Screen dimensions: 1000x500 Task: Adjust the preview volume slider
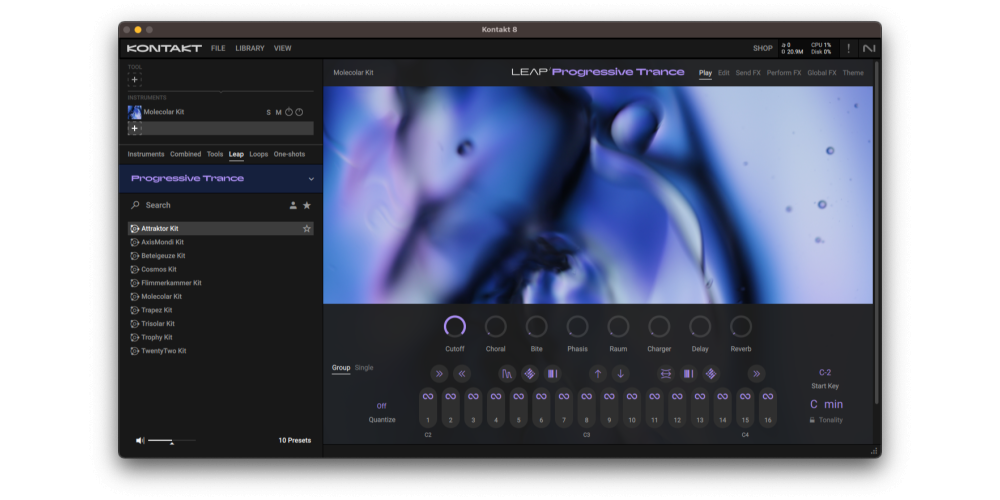(x=172, y=441)
